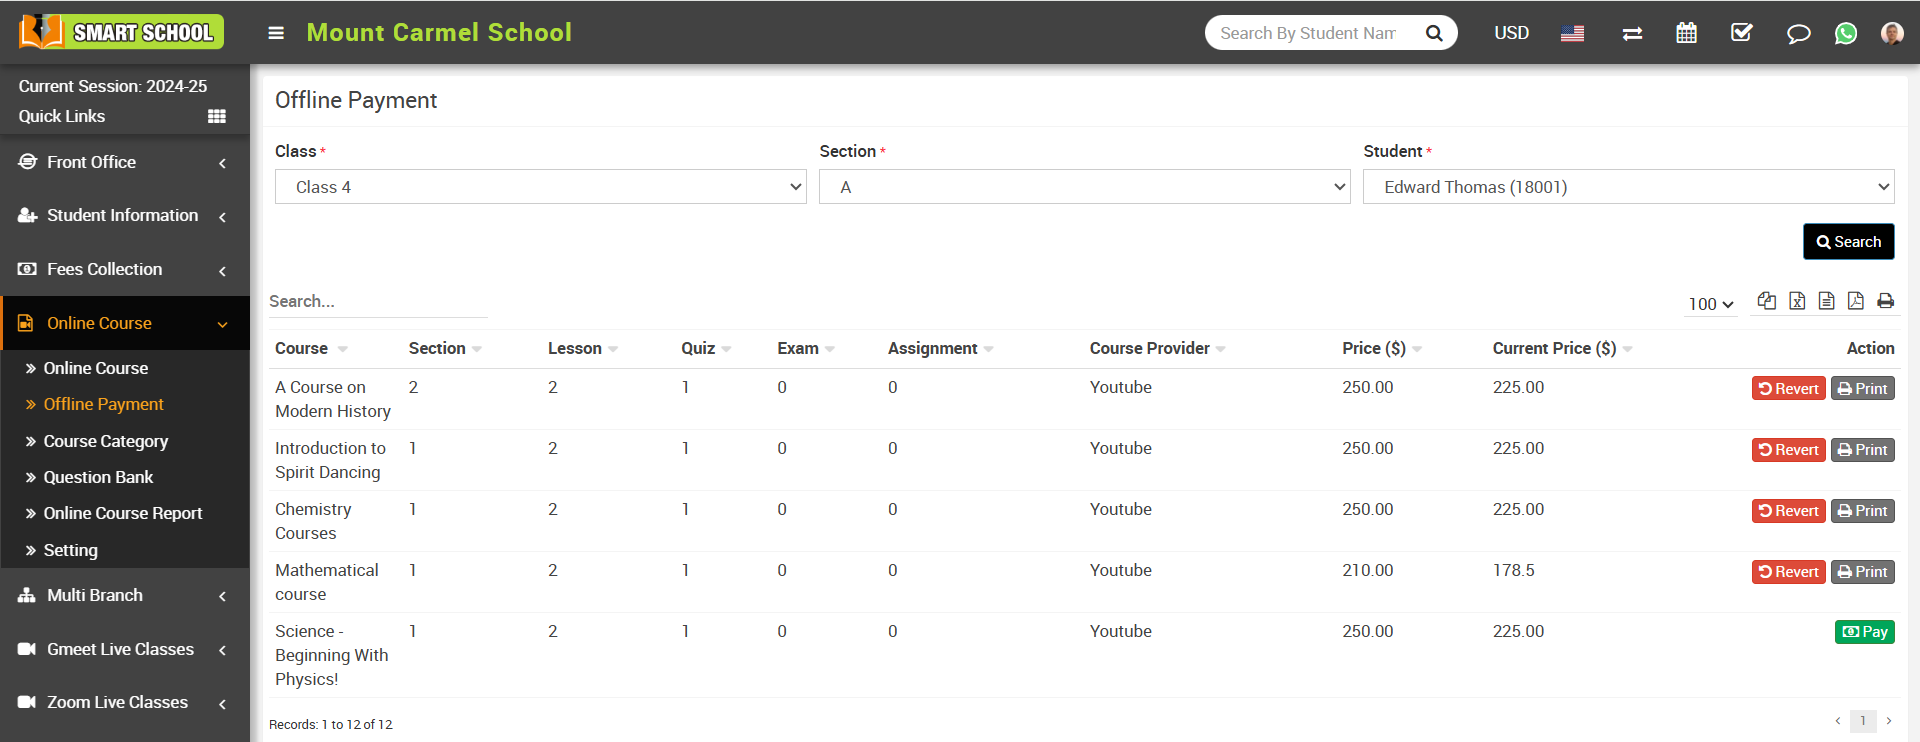Go to Online Course Report menu item
Viewport: 1920px width, 742px height.
point(122,513)
